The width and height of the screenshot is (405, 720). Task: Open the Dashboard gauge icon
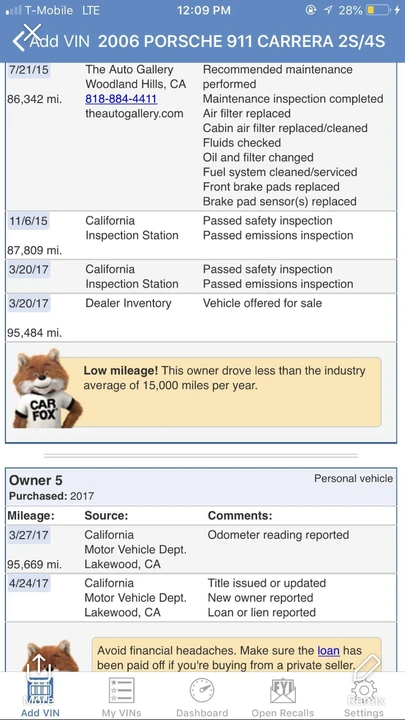pyautogui.click(x=202, y=690)
